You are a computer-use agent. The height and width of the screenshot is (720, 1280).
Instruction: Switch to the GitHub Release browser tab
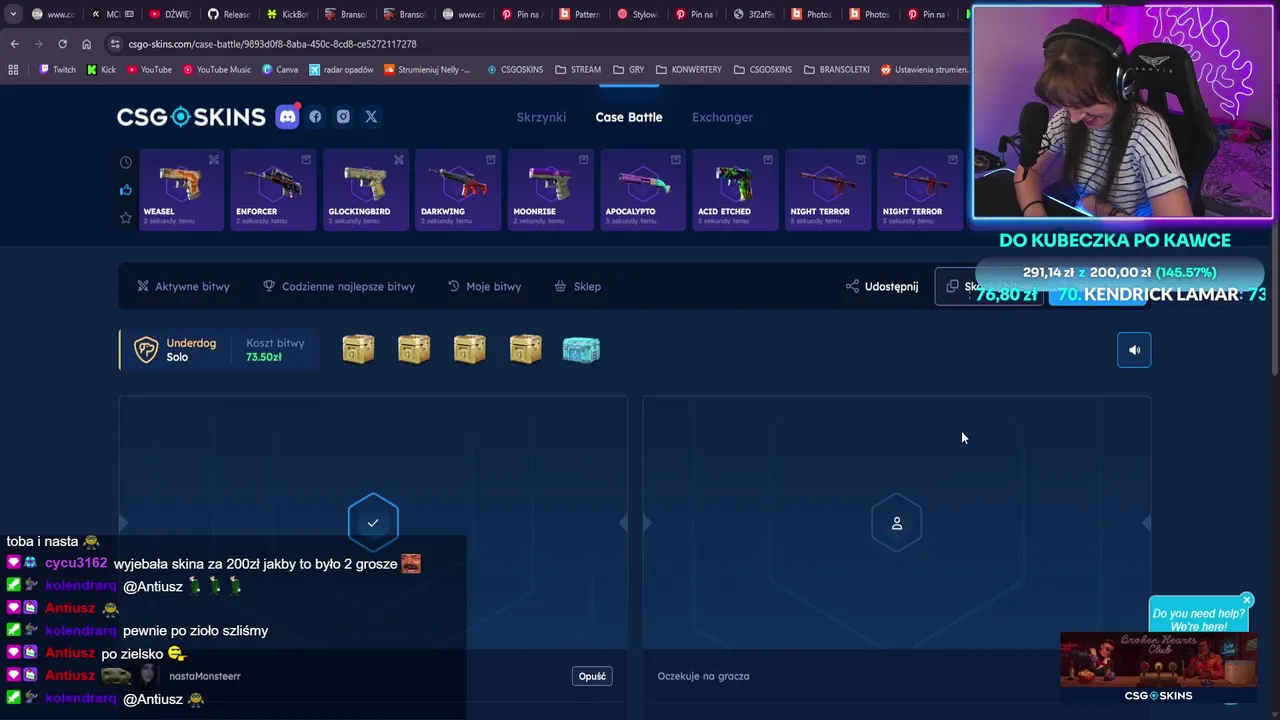click(x=230, y=14)
